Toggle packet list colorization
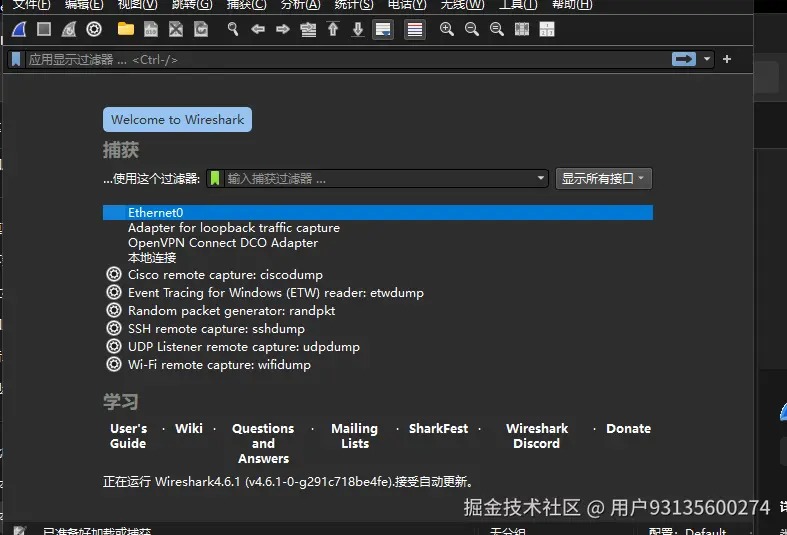The image size is (787, 535). point(415,30)
